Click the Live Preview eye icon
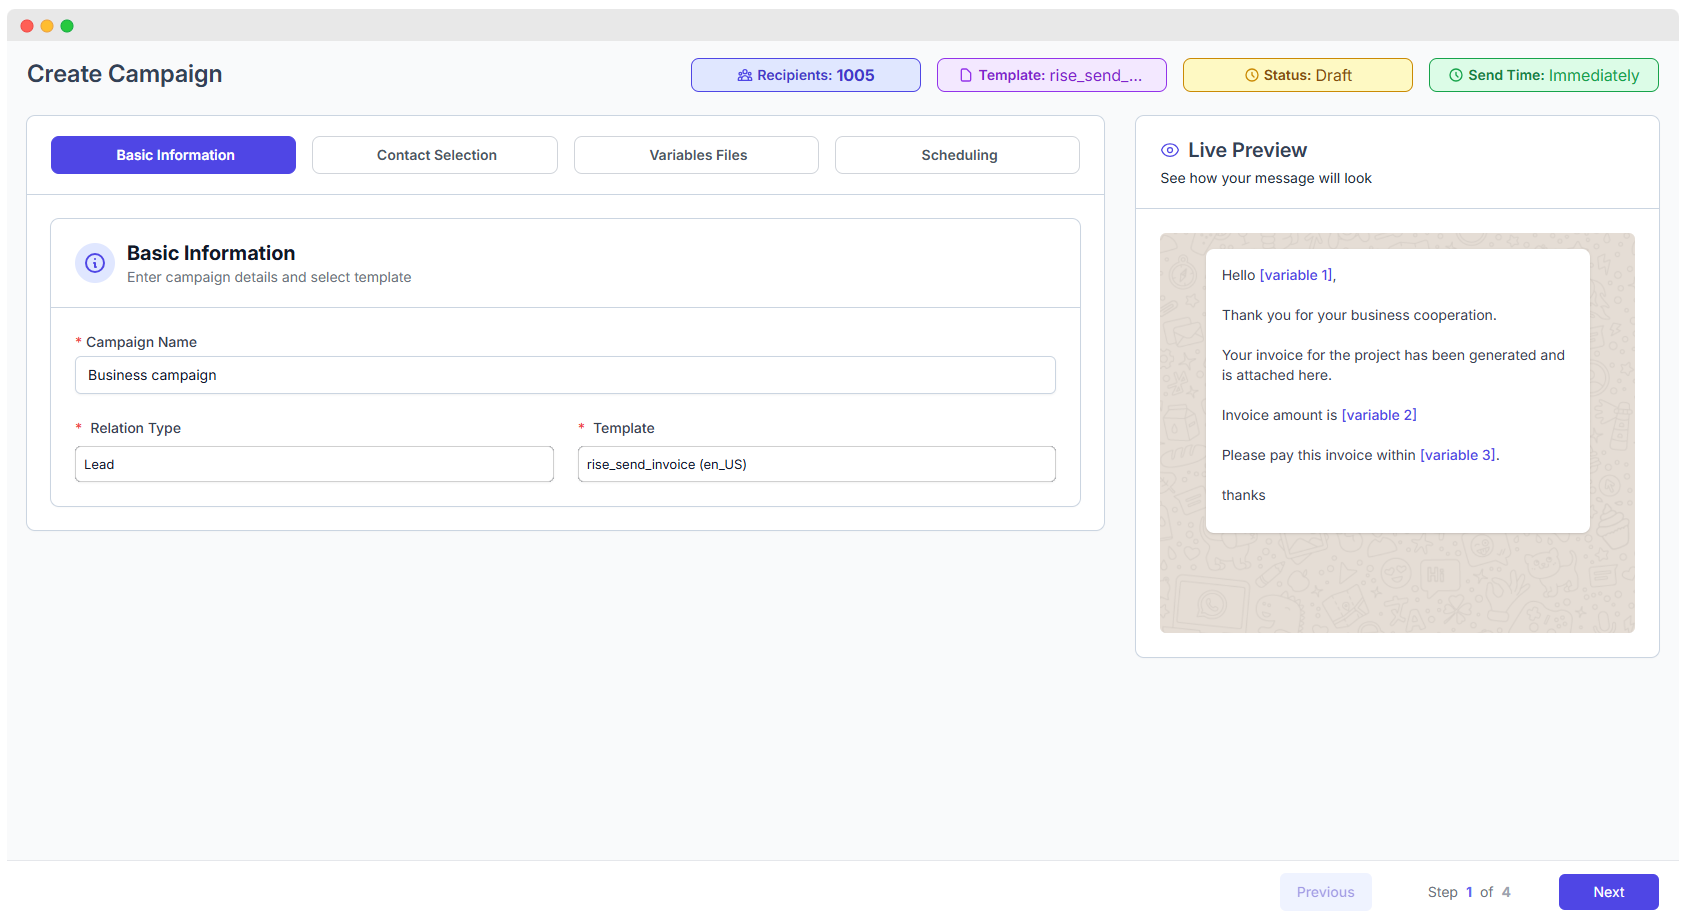 point(1169,149)
